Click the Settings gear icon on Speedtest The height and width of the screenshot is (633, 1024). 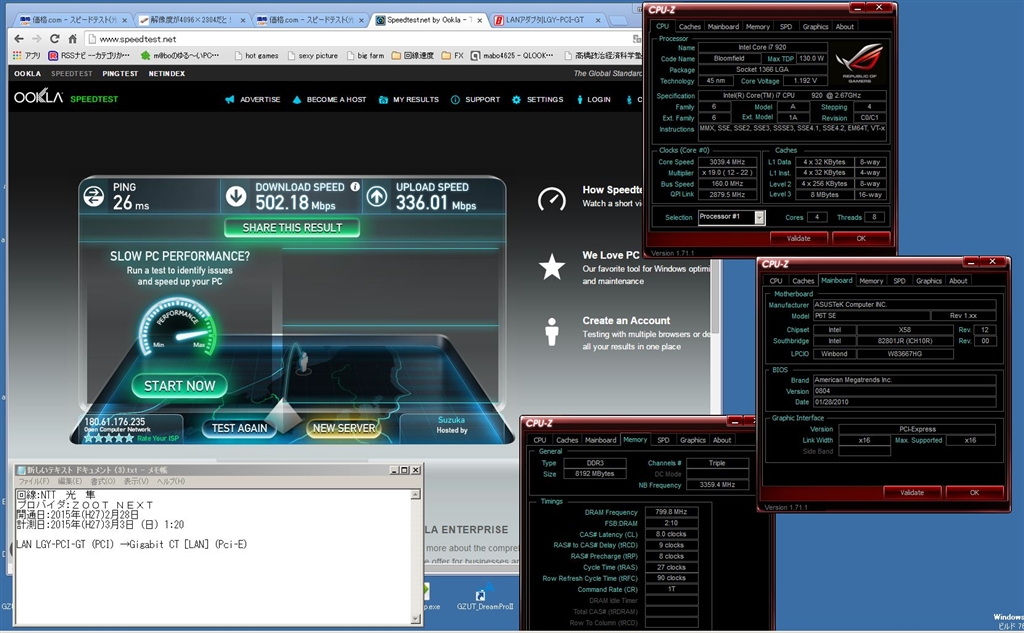click(x=517, y=99)
